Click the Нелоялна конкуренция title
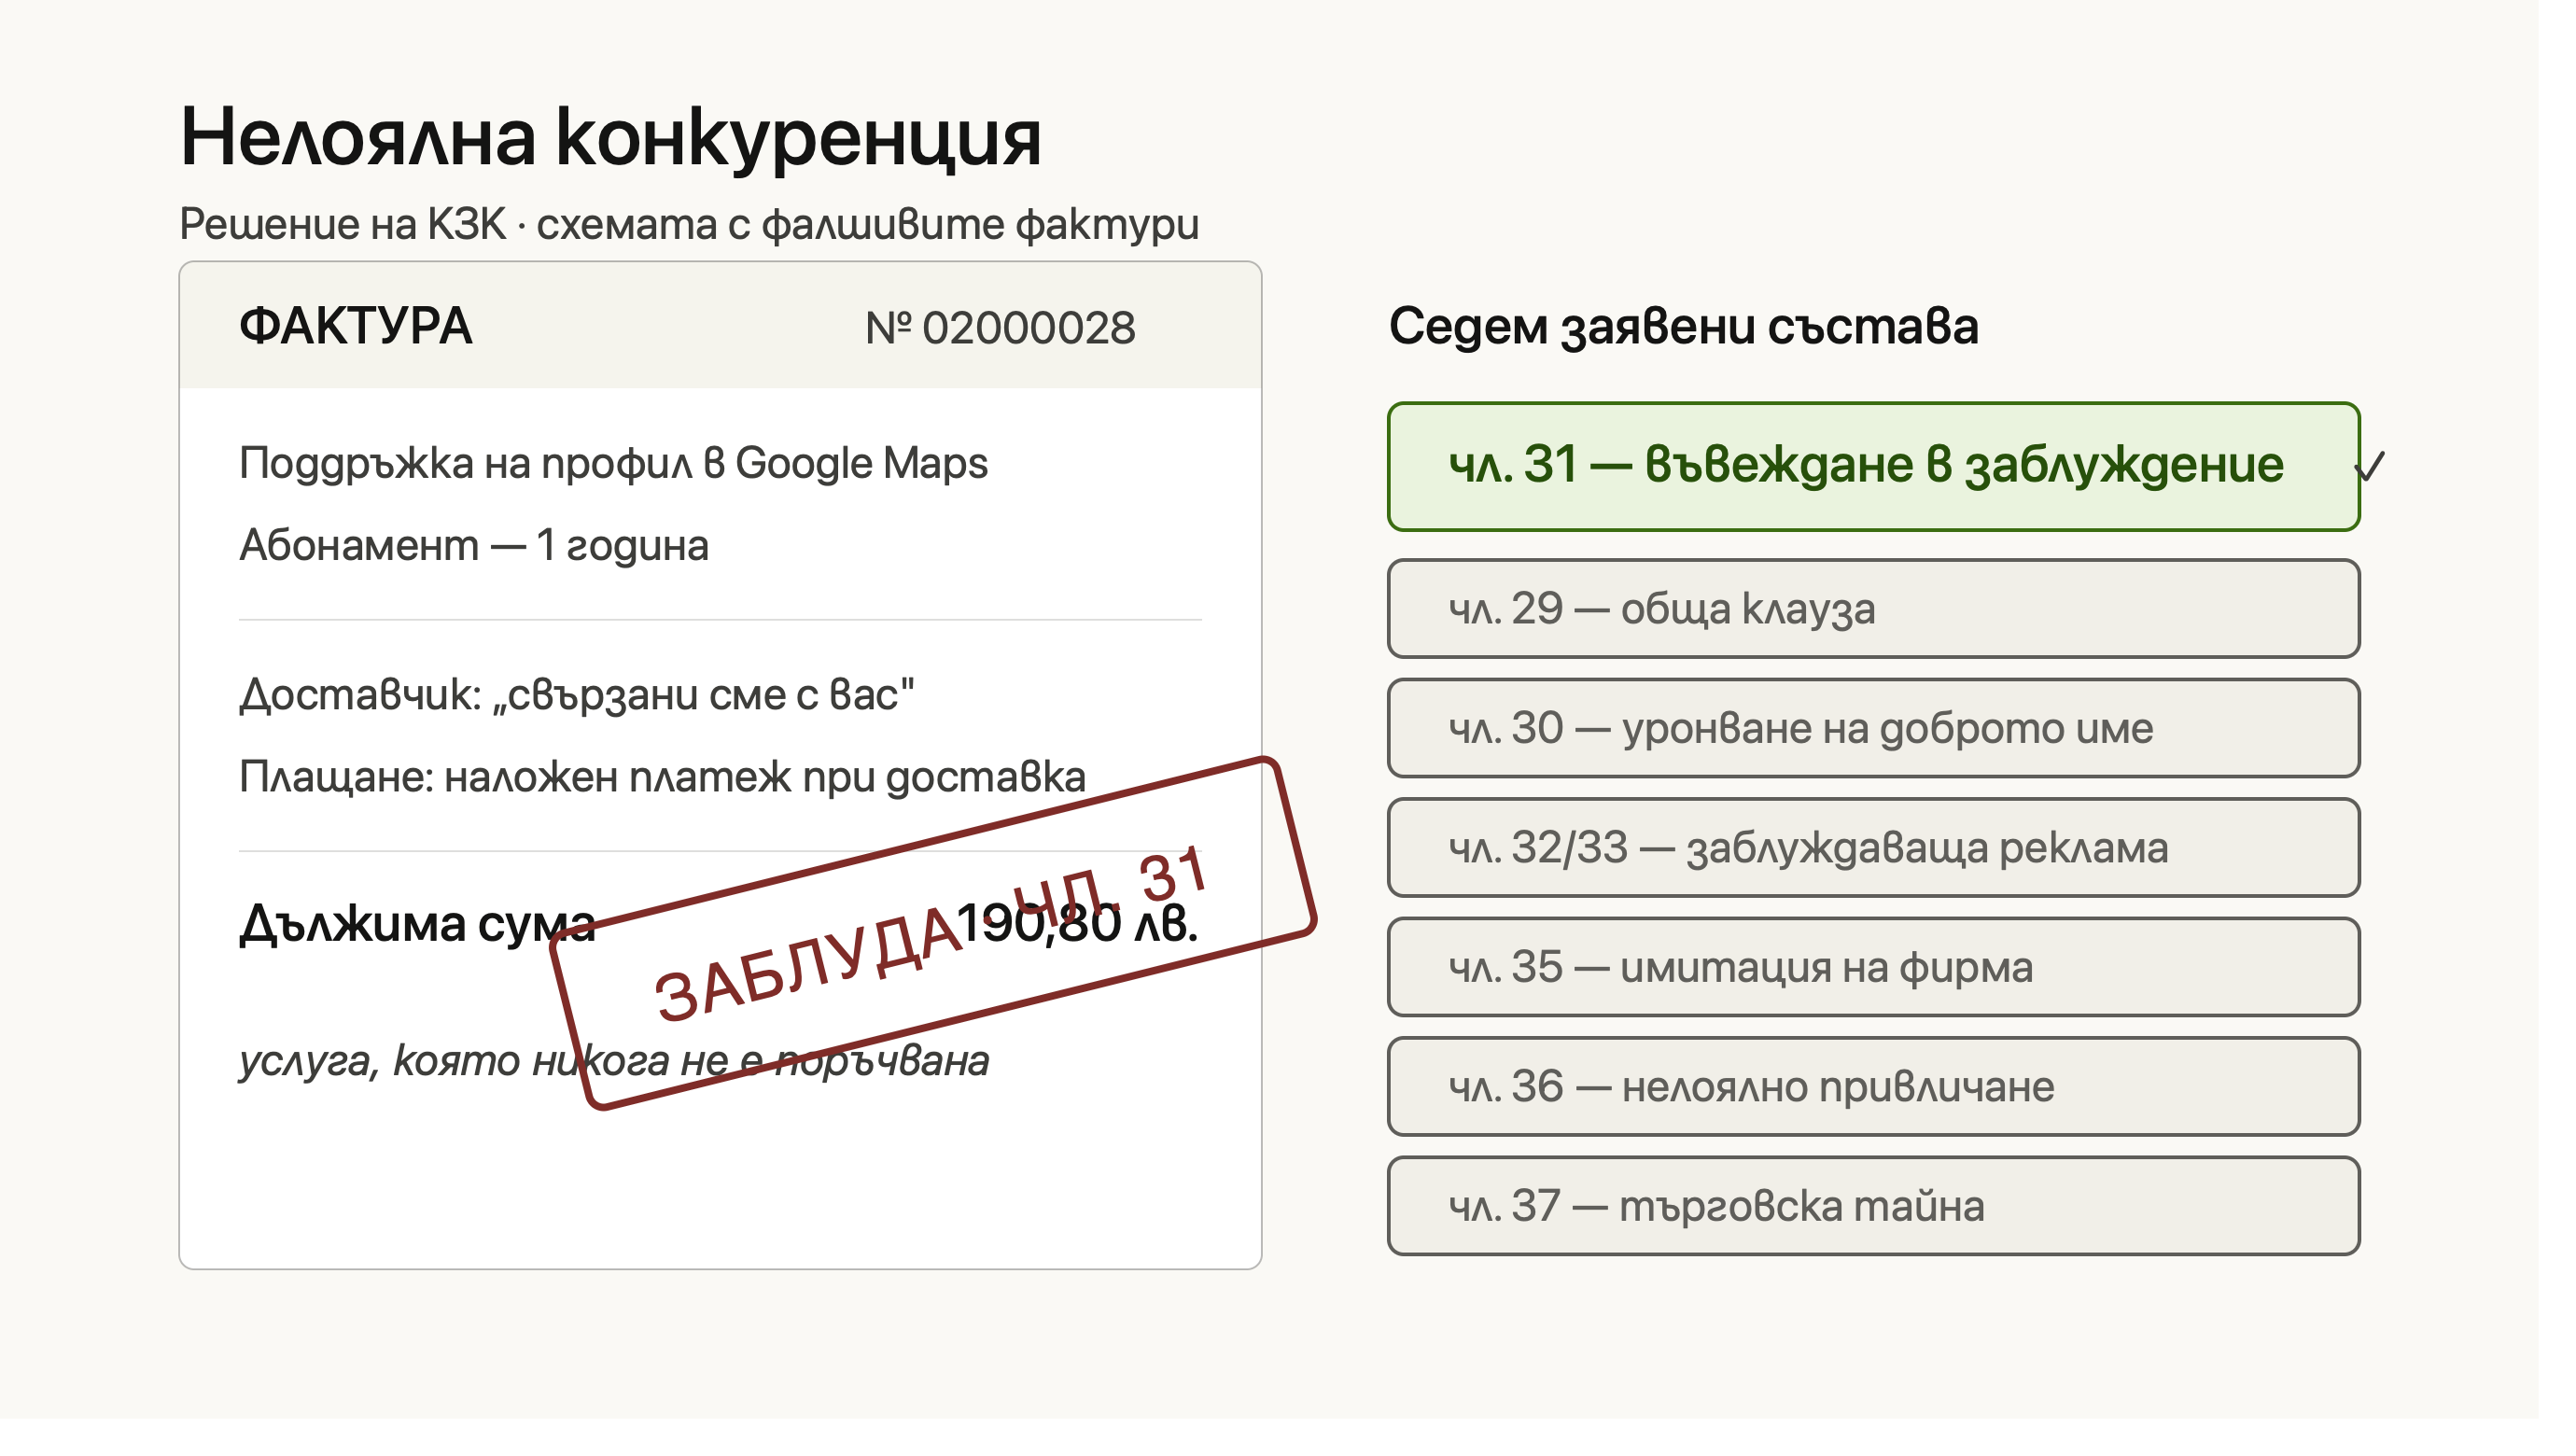This screenshot has height=1456, width=2576. point(610,138)
